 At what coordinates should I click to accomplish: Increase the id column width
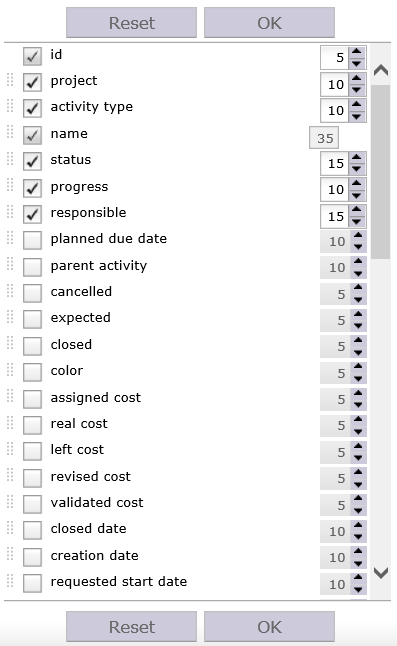357,52
